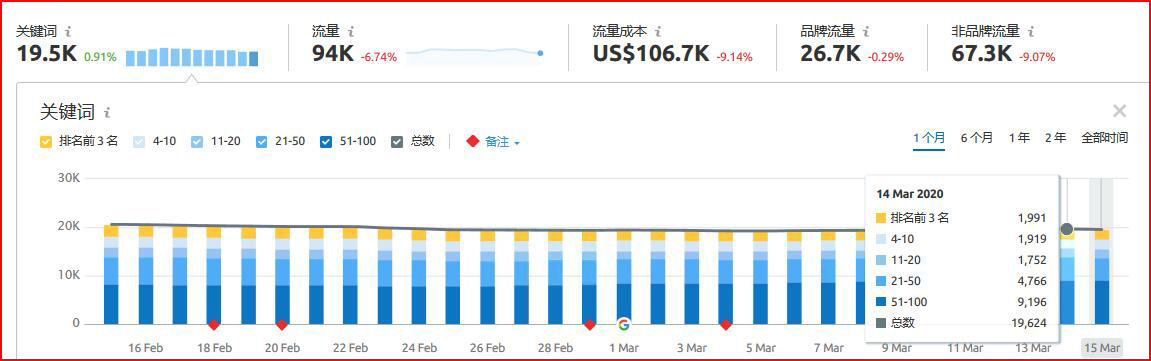Image resolution: width=1151 pixels, height=361 pixels.
Task: Close the 关键词 chart panel
Action: coord(1119,112)
